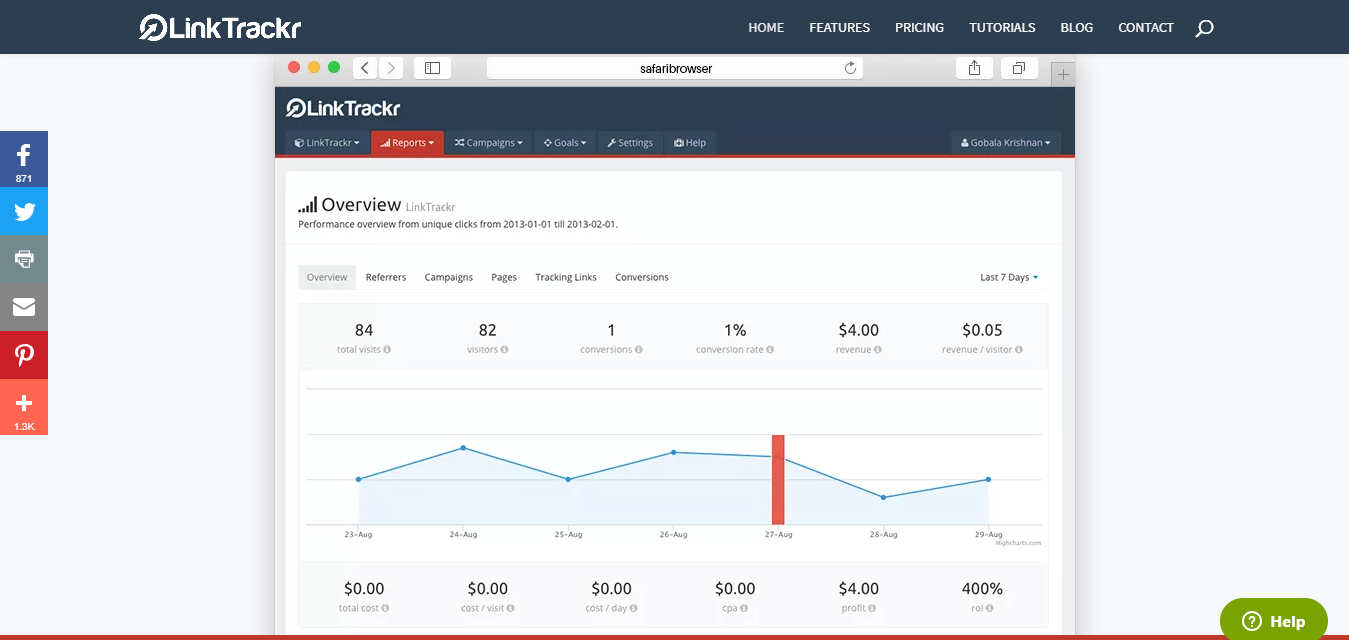Open the LinkTrackr dropdown menu
This screenshot has width=1349, height=640.
(x=327, y=143)
